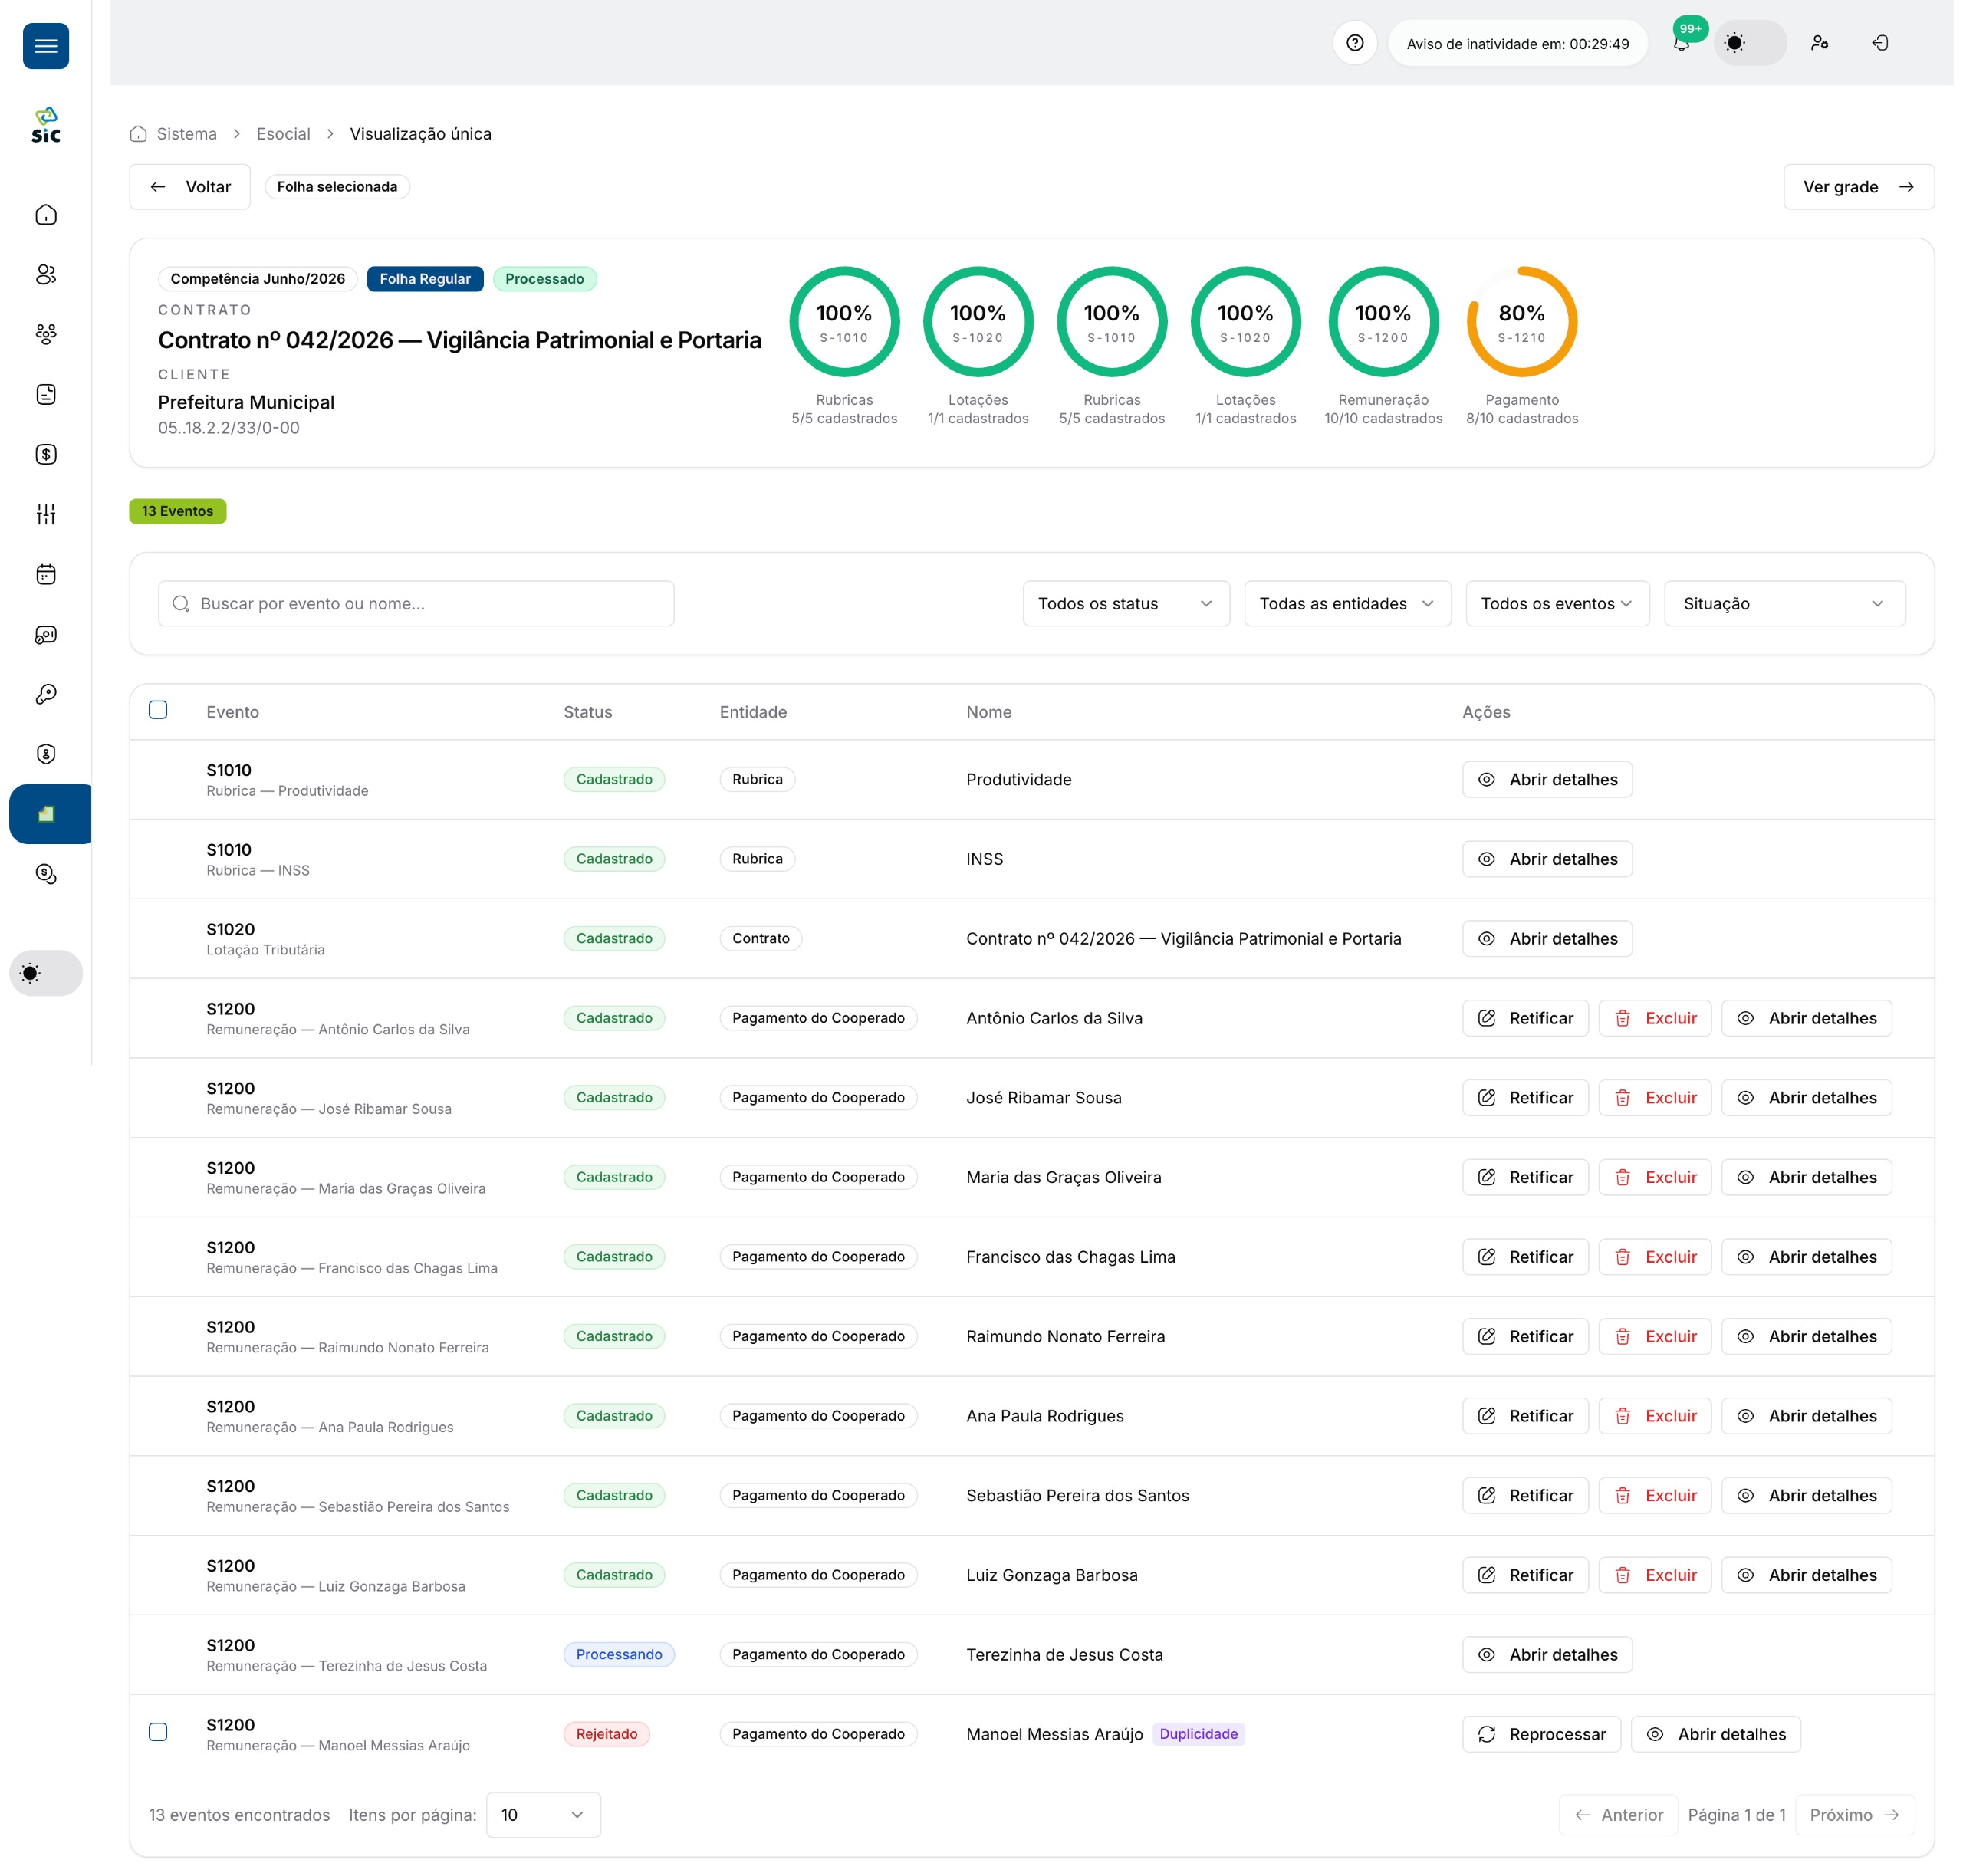This screenshot has height=1876, width=1963.
Task: Click the Ver grade button
Action: (1858, 187)
